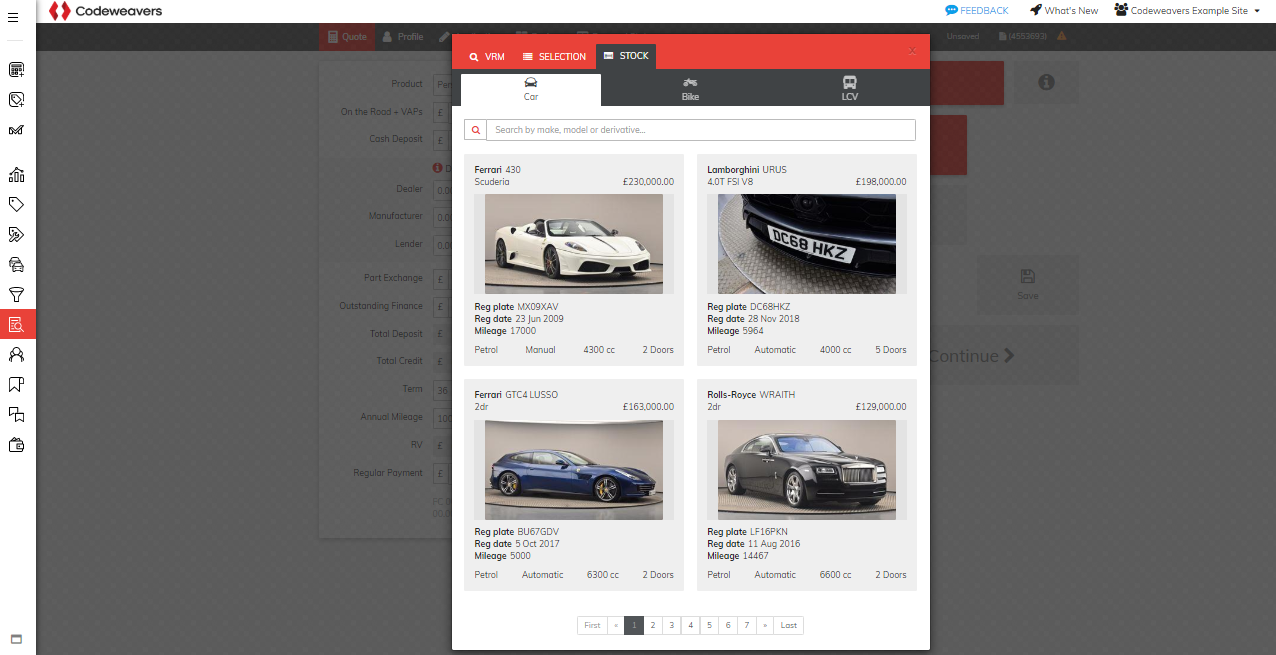The height and width of the screenshot is (655, 1276).
Task: Go to page 6 of stock
Action: (729, 625)
